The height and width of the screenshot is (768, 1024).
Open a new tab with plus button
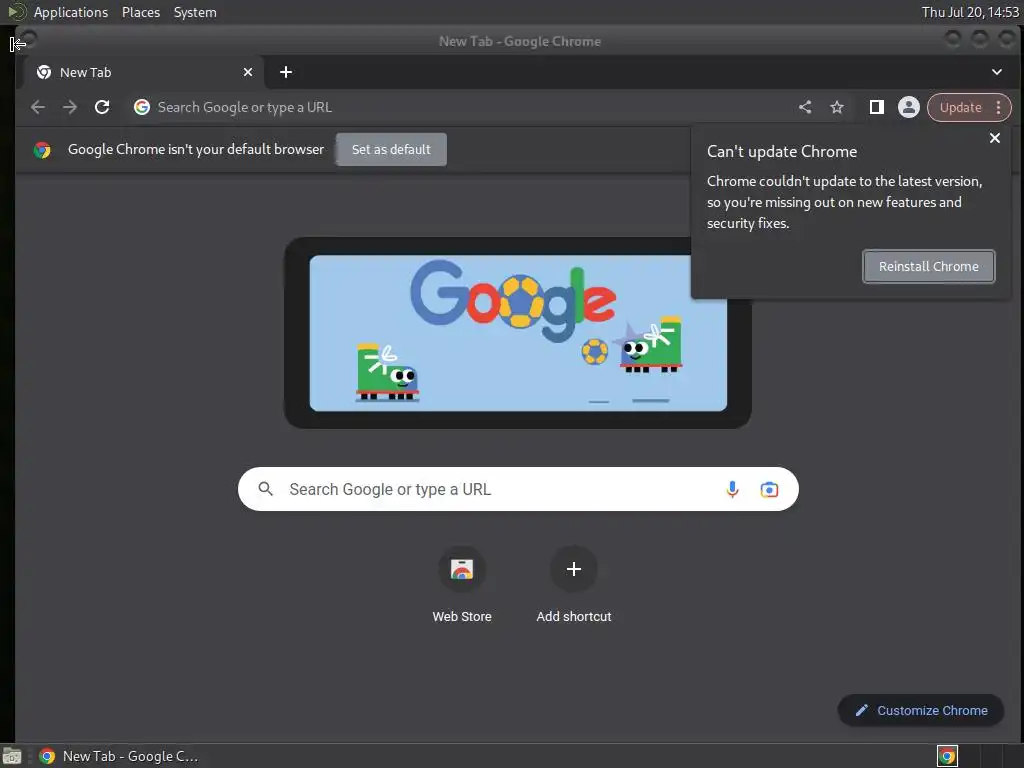(286, 72)
